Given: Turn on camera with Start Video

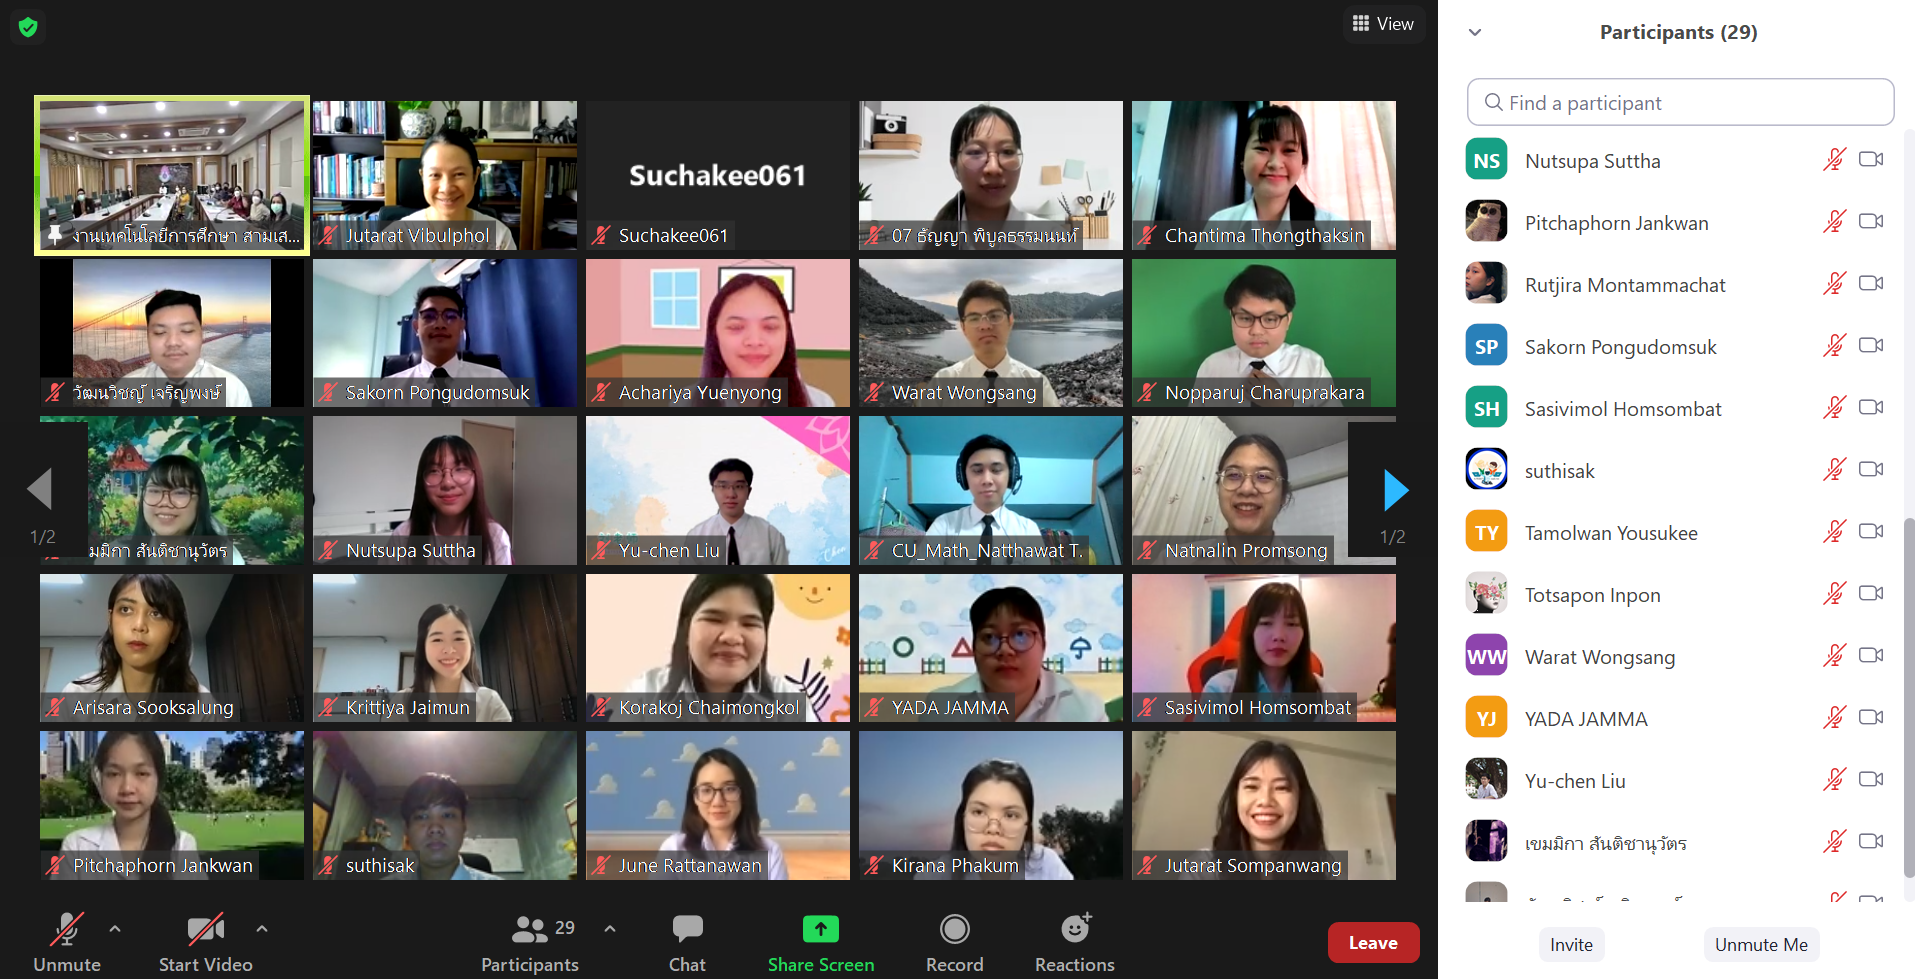Looking at the screenshot, I should (205, 930).
